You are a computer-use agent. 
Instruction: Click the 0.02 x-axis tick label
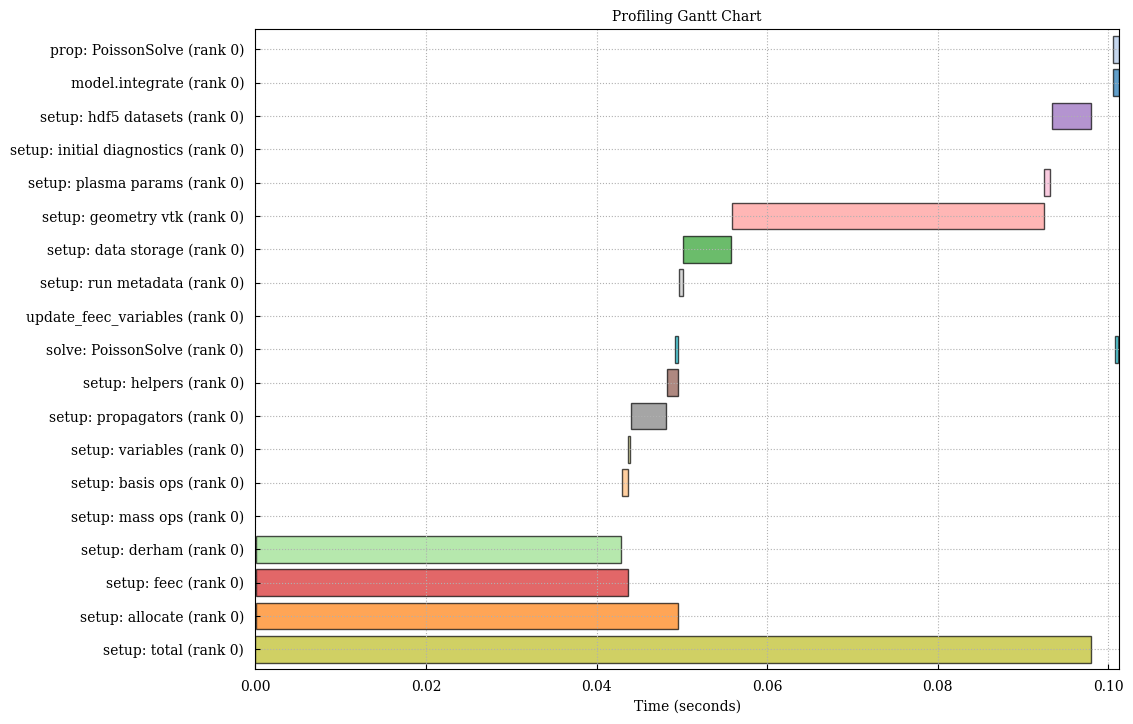click(x=426, y=684)
